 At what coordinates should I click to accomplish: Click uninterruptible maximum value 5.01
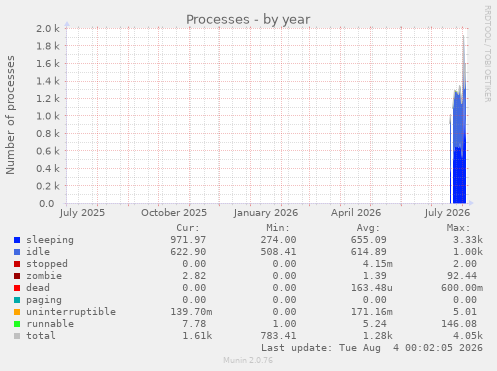tap(465, 312)
